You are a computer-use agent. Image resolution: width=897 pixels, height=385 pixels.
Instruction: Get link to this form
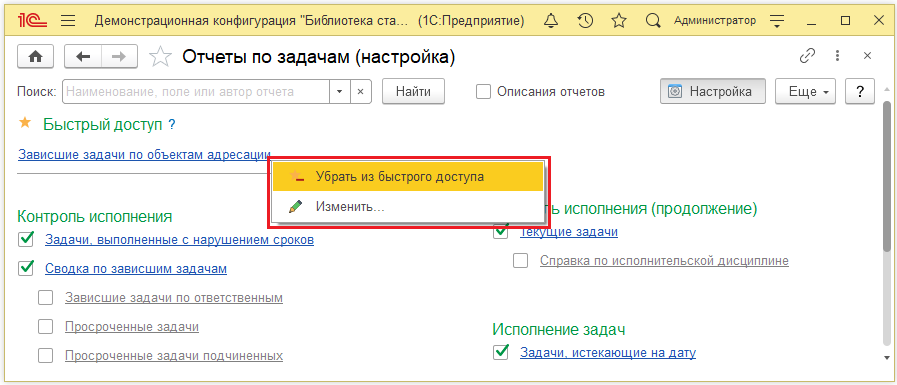[807, 55]
